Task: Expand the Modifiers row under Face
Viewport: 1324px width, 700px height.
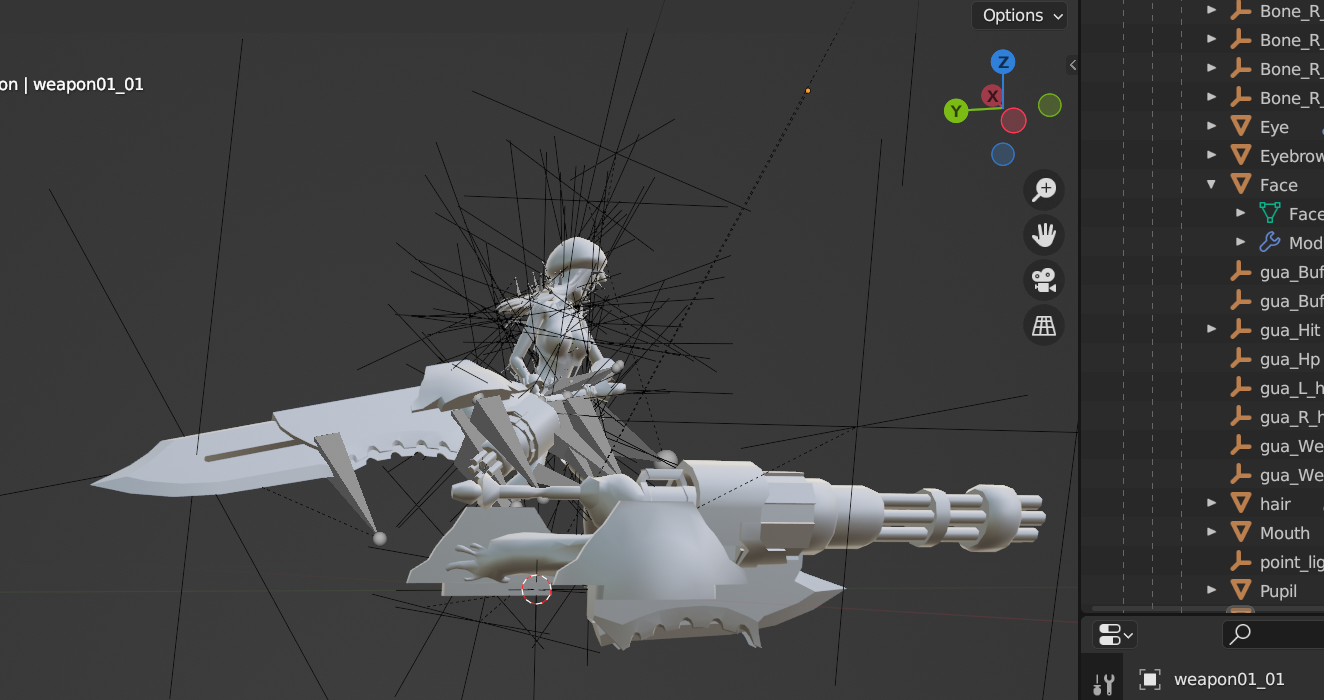Action: (x=1241, y=243)
